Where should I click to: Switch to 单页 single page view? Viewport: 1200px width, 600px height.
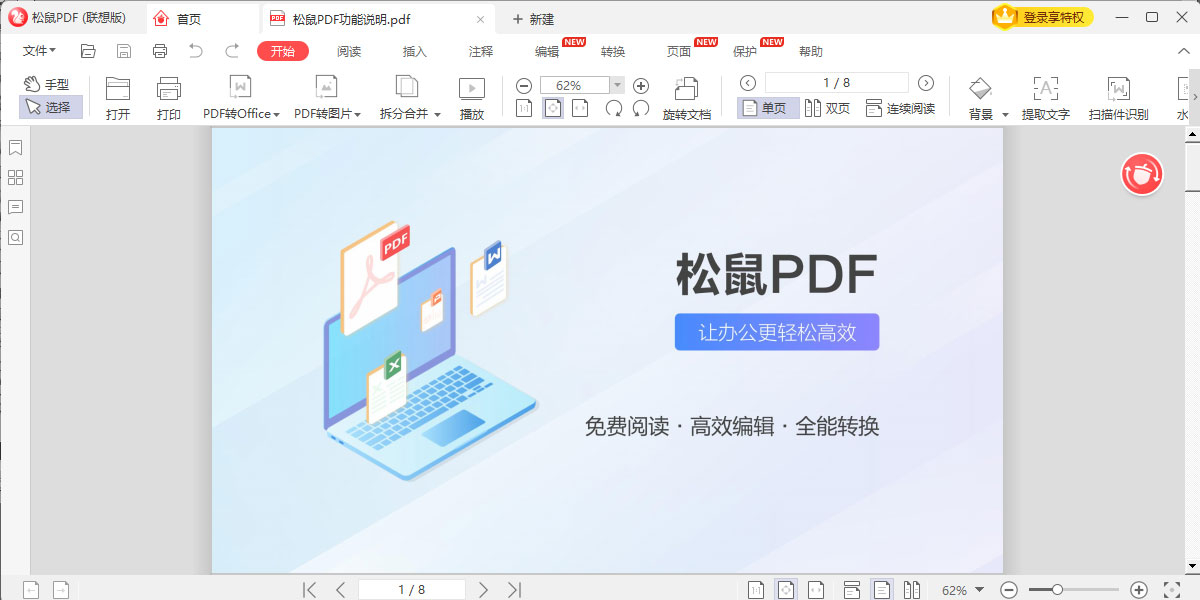(x=768, y=108)
